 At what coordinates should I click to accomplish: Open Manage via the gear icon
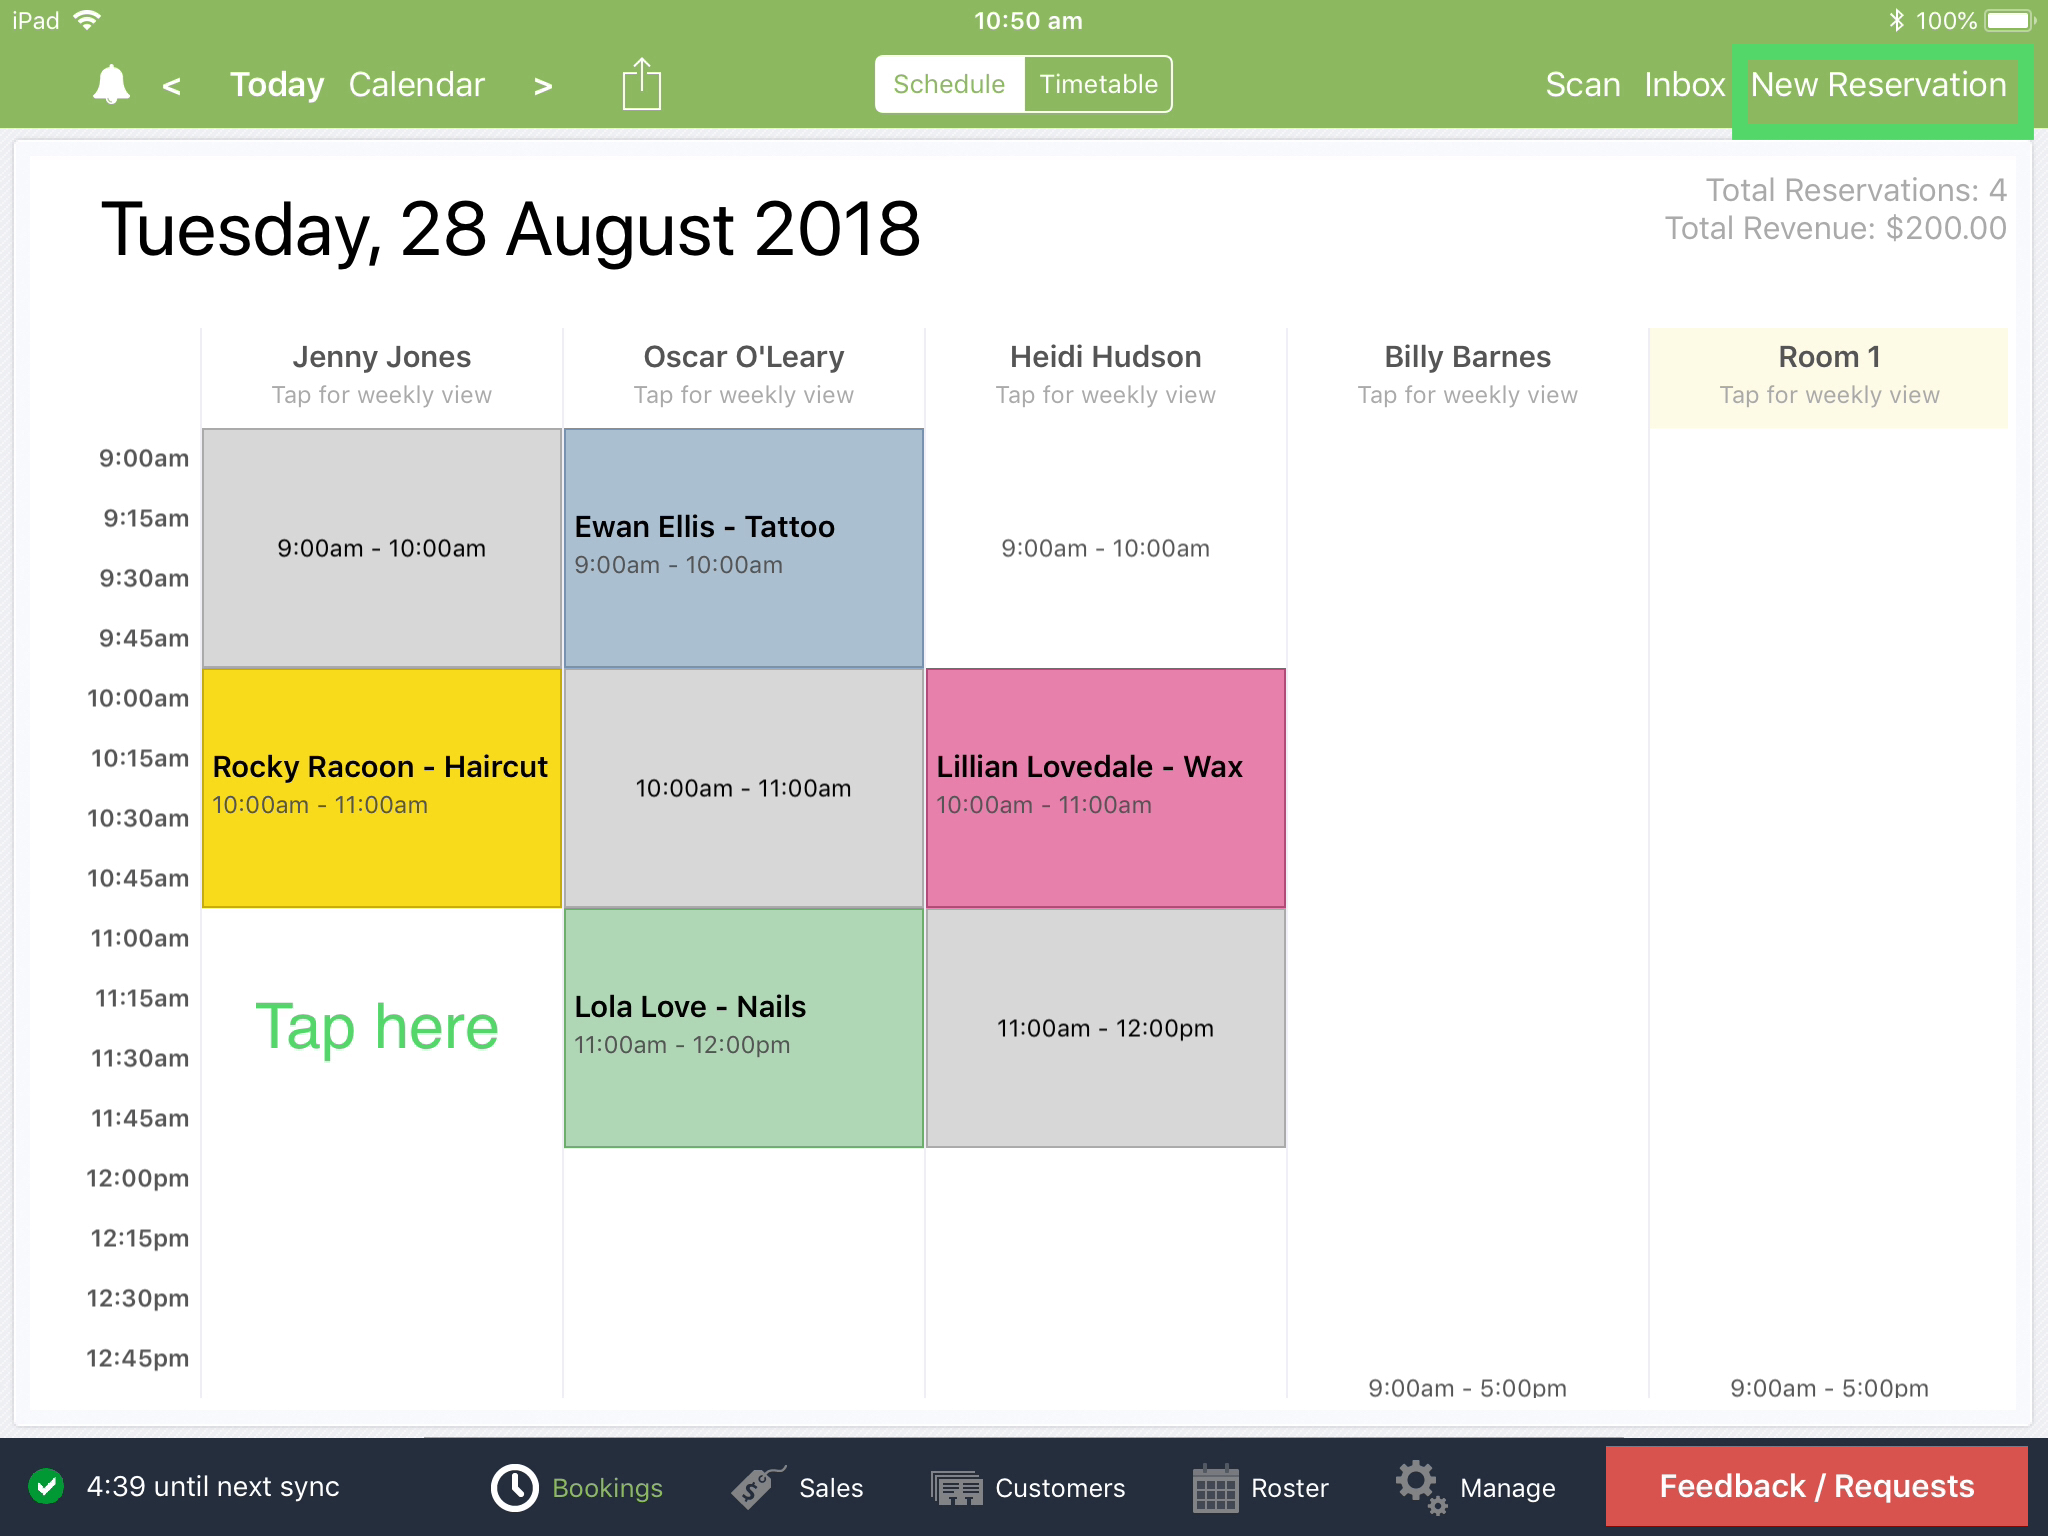tap(1419, 1487)
